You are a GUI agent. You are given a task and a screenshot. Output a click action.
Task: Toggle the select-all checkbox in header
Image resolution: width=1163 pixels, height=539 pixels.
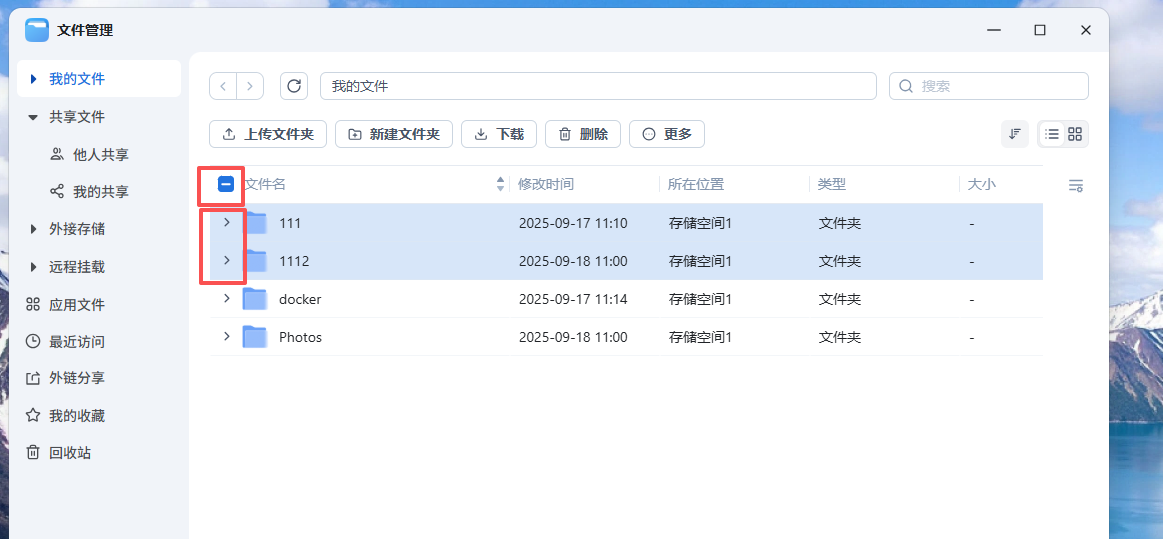coord(226,184)
